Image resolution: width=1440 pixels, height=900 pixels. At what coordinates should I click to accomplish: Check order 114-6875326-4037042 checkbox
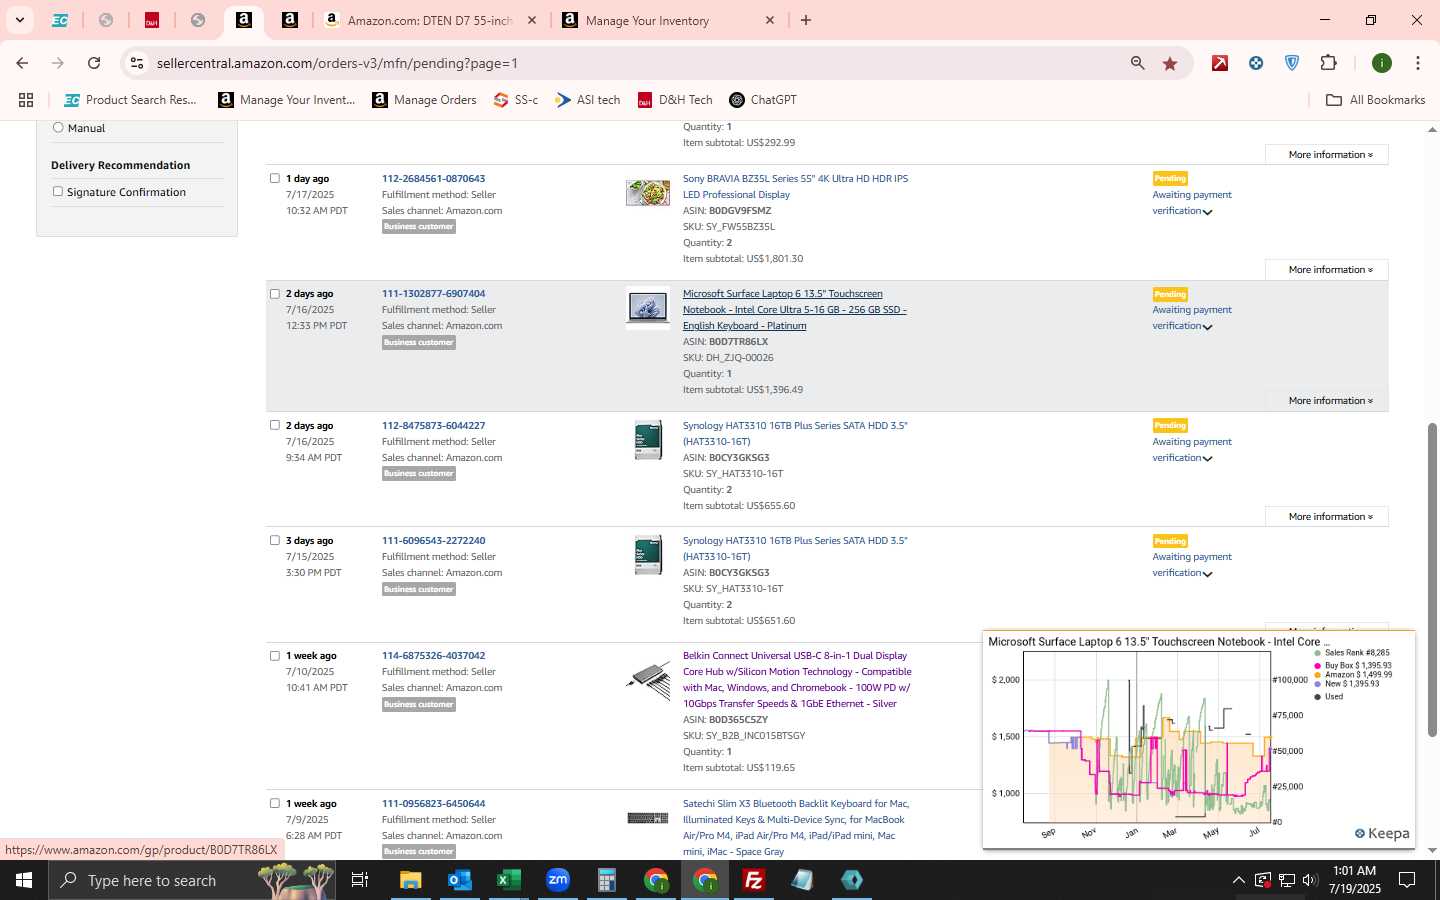[275, 656]
